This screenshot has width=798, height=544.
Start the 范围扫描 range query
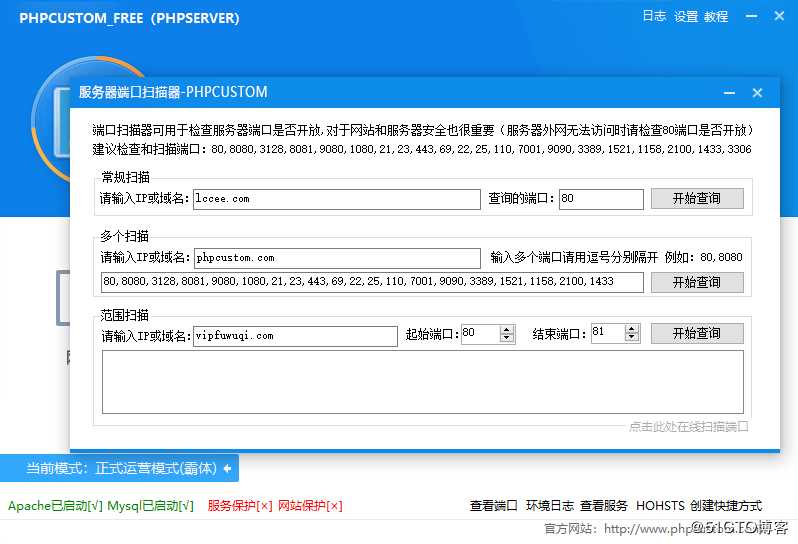[x=697, y=333]
